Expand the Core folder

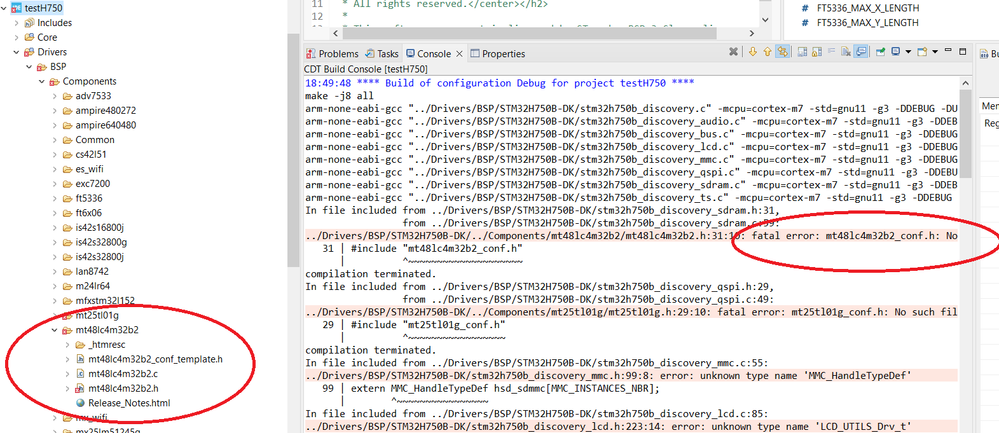[x=17, y=38]
